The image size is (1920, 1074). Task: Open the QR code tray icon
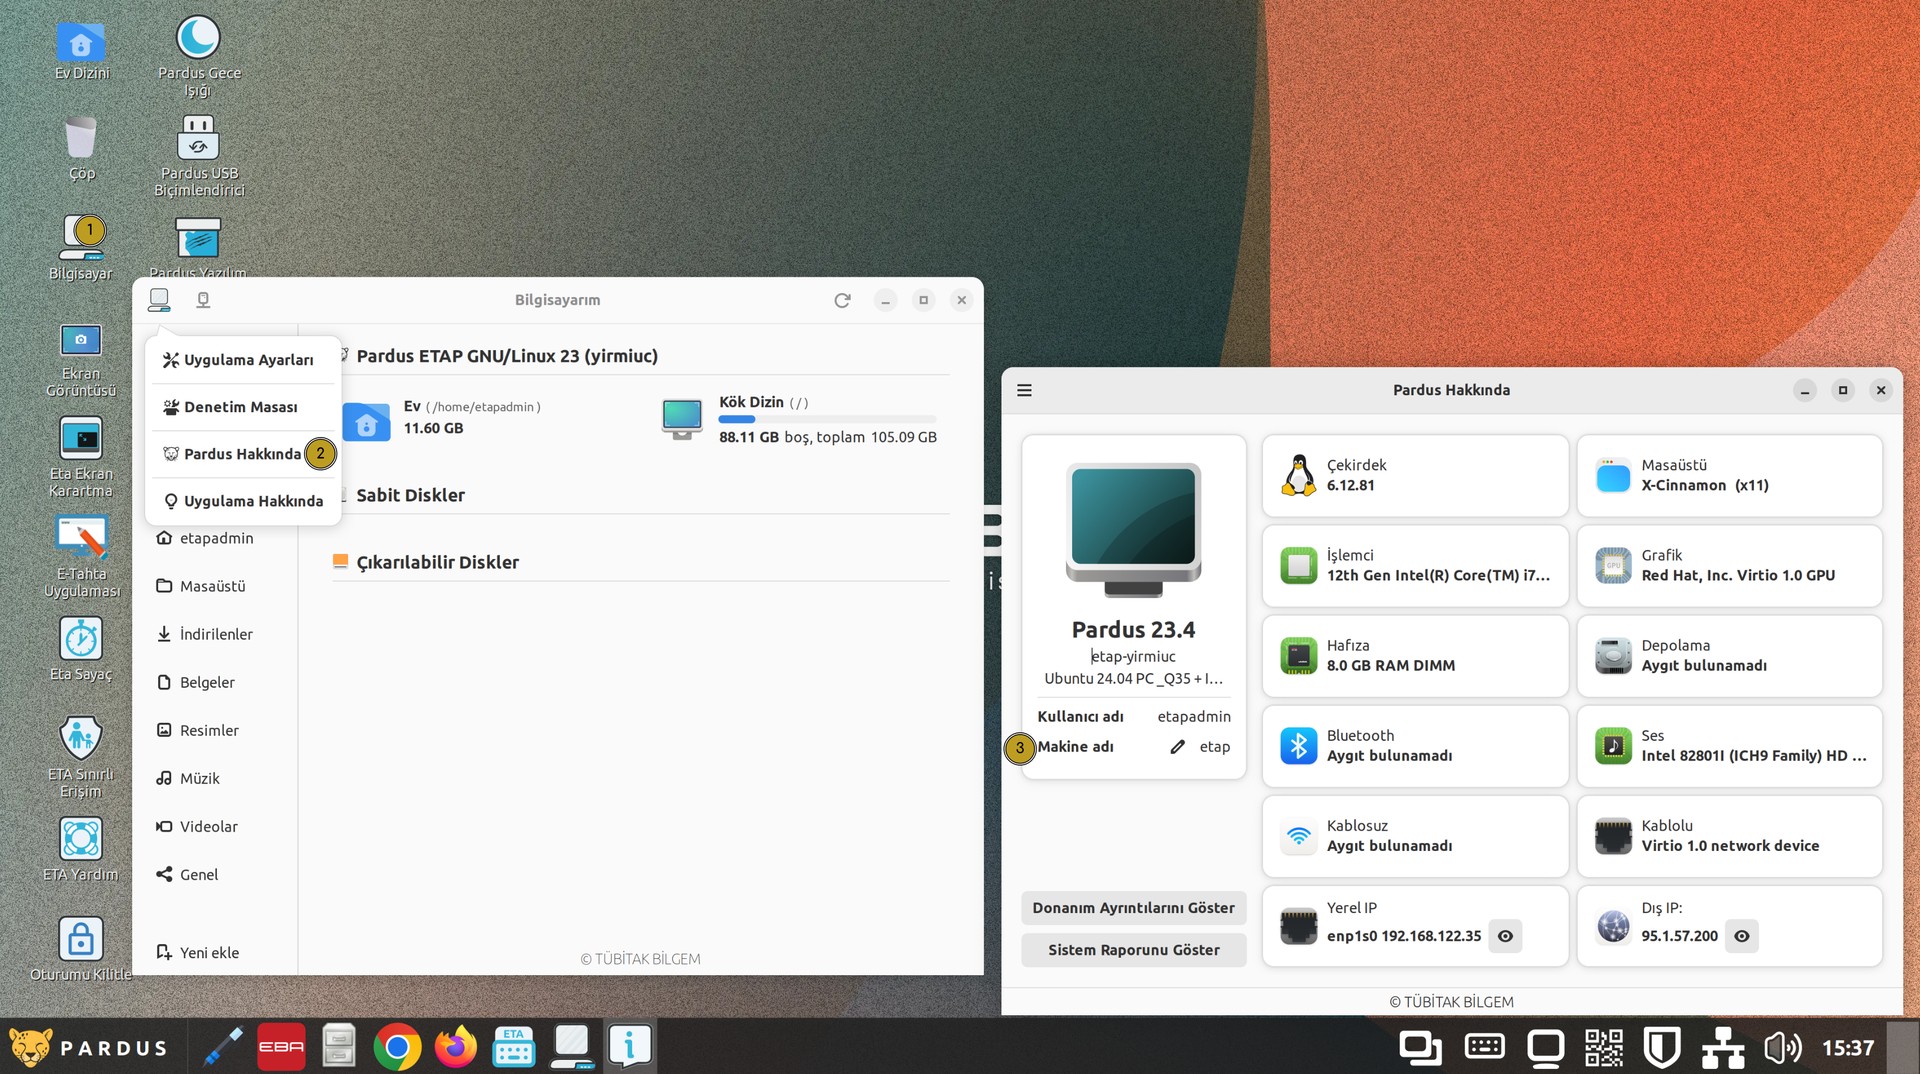tap(1604, 1047)
